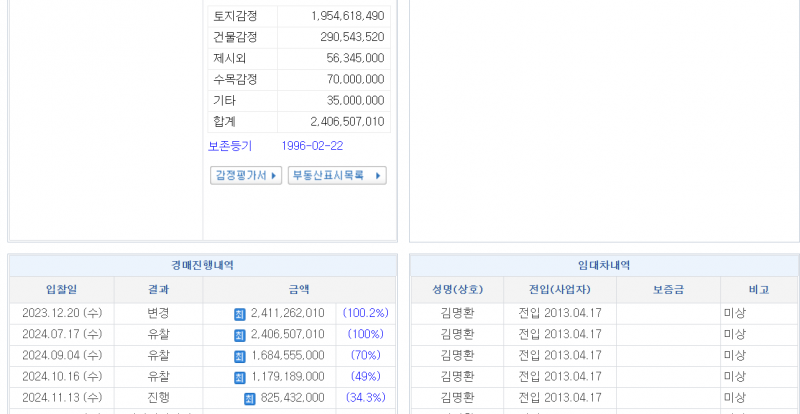The height and width of the screenshot is (414, 800).
Task: Click the 보증금 column header
Action: coord(668,290)
